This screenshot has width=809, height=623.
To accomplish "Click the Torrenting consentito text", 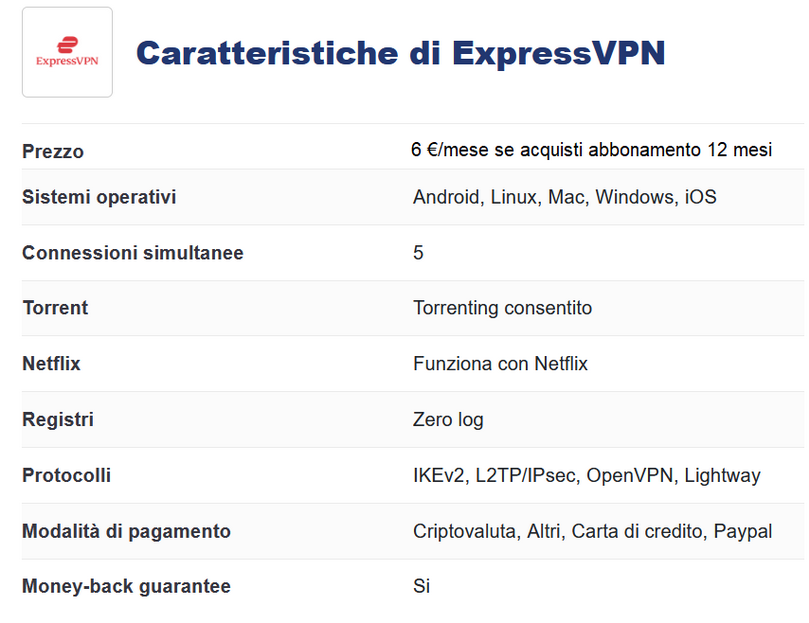I will pos(503,308).
